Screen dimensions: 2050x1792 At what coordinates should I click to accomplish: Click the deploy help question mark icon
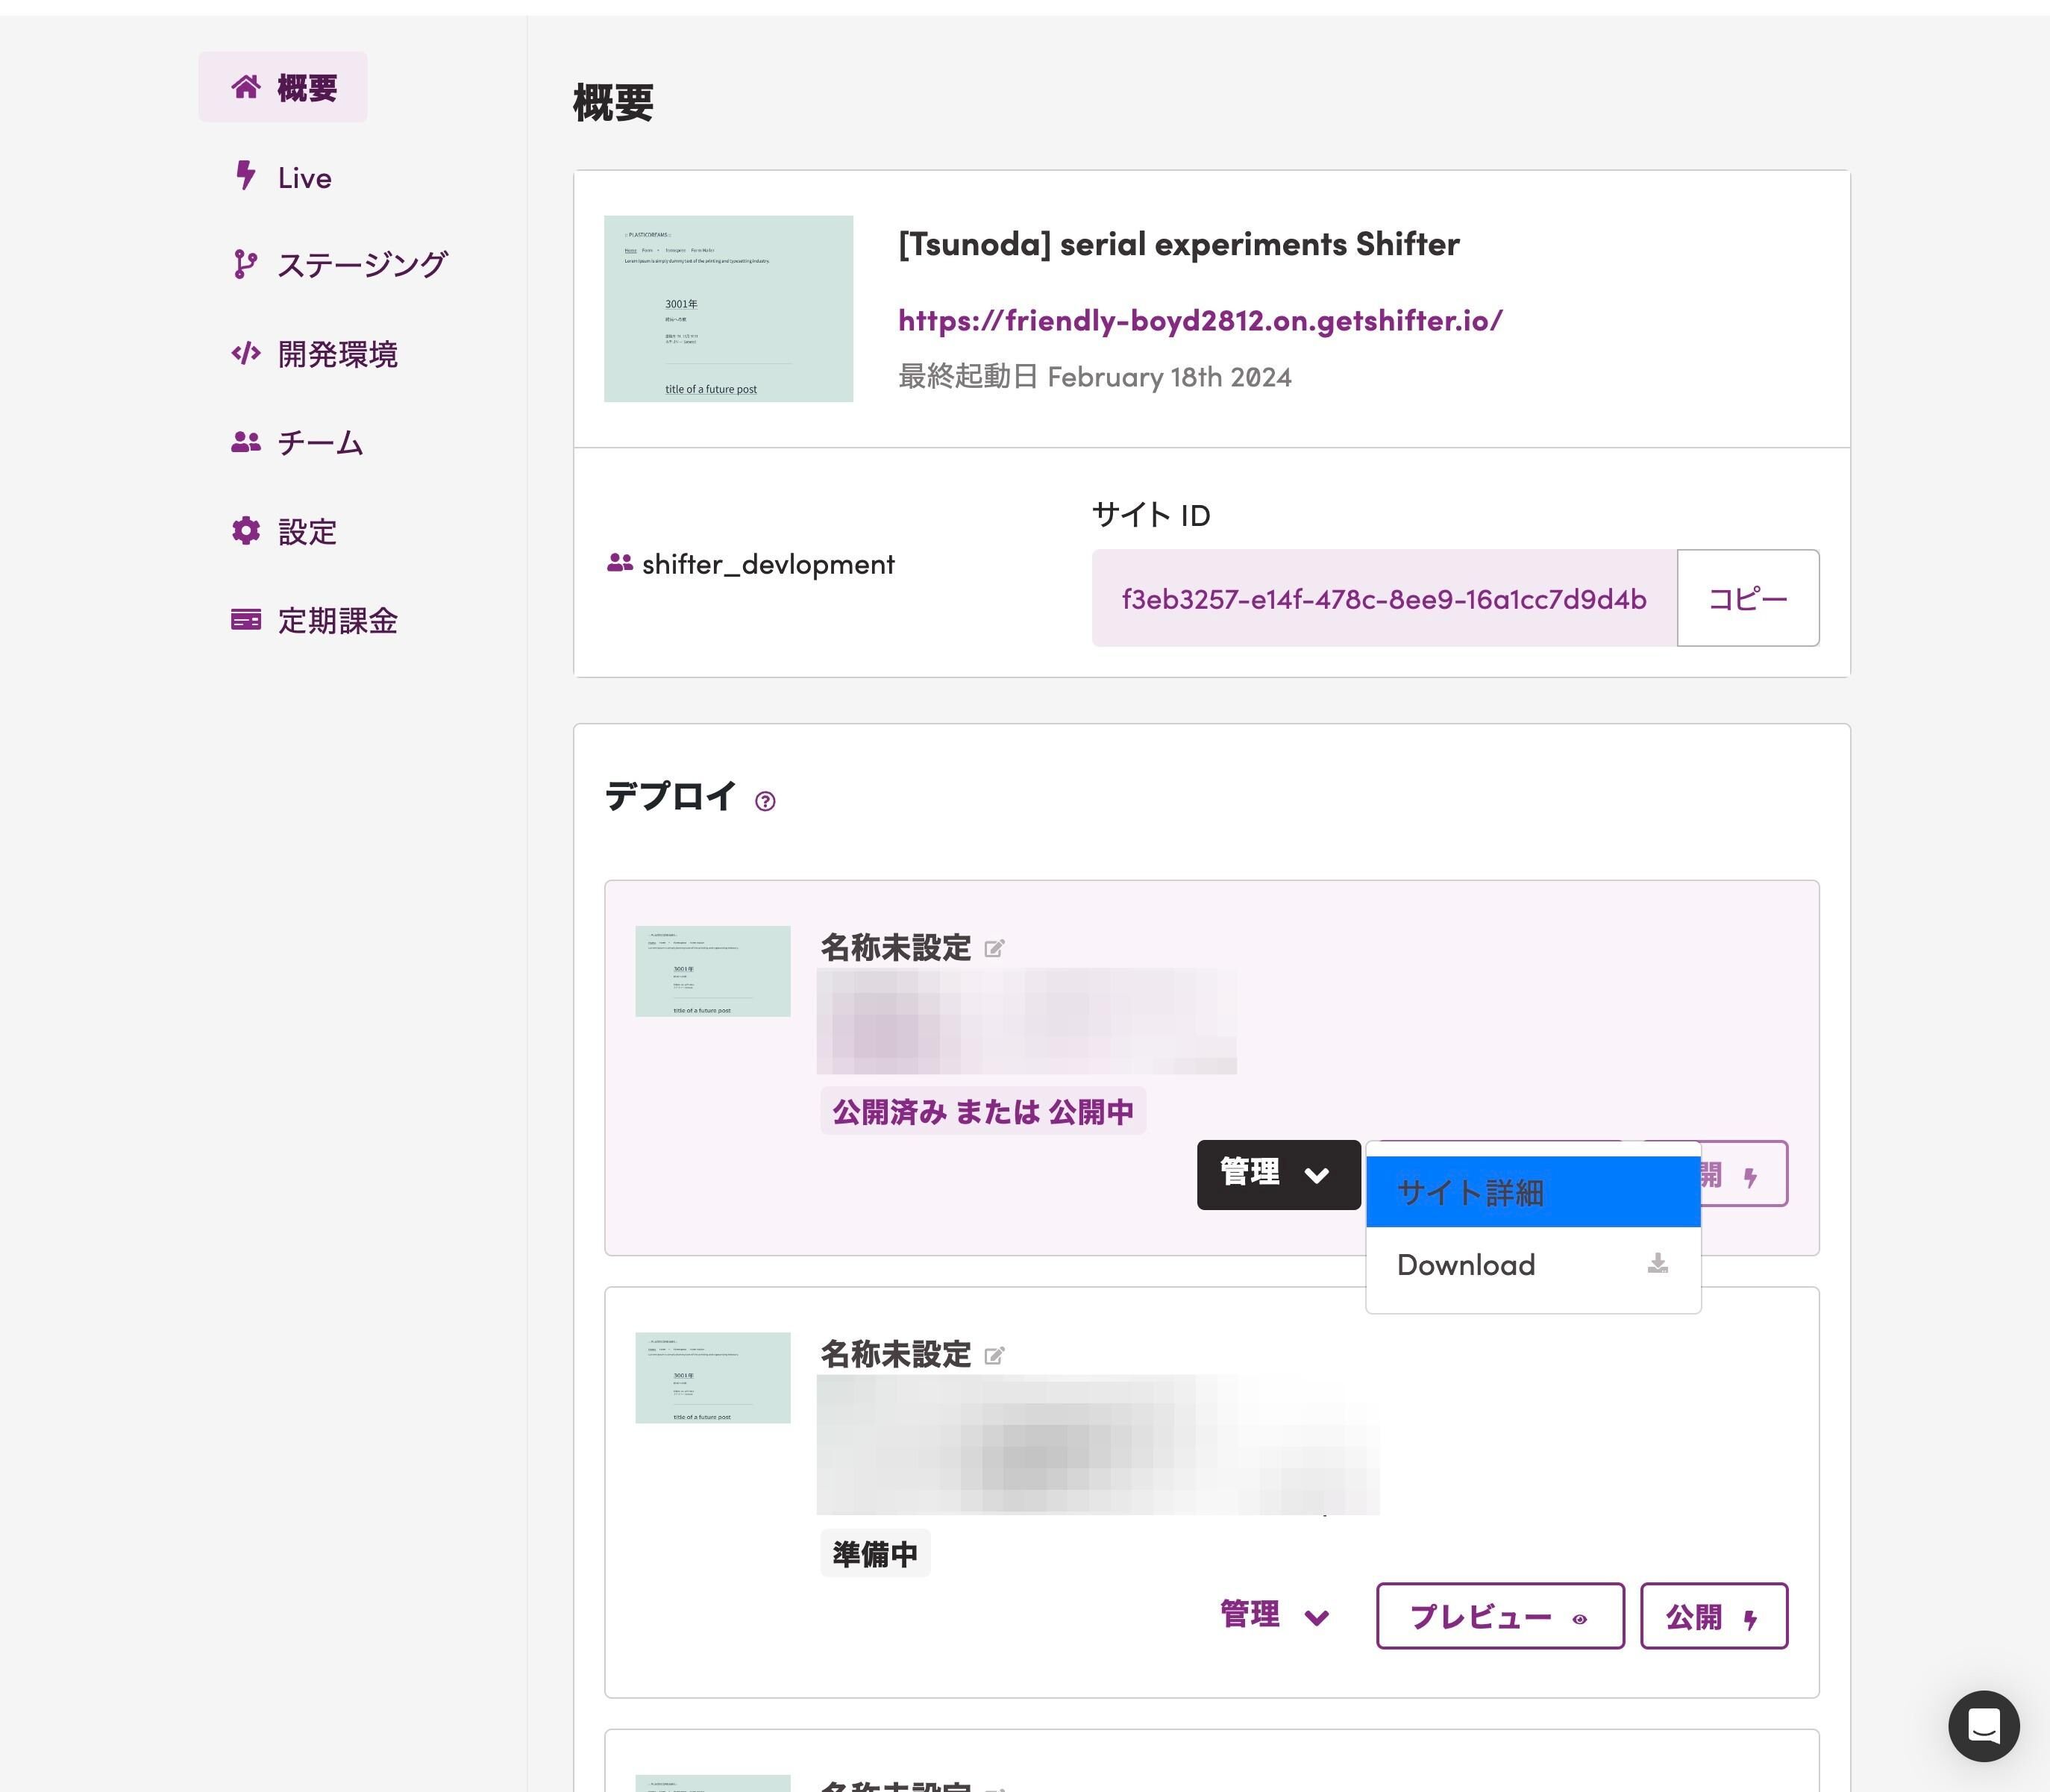click(x=765, y=801)
